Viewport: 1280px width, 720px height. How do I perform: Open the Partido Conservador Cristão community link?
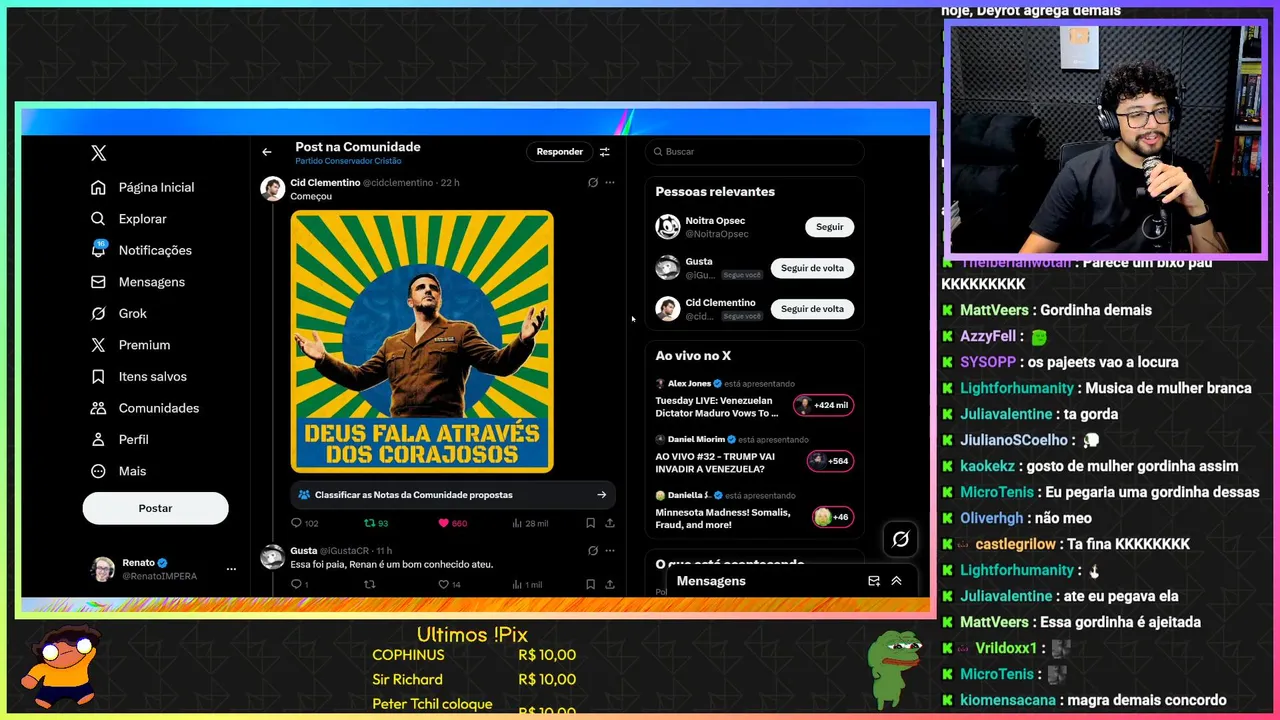[x=348, y=161]
